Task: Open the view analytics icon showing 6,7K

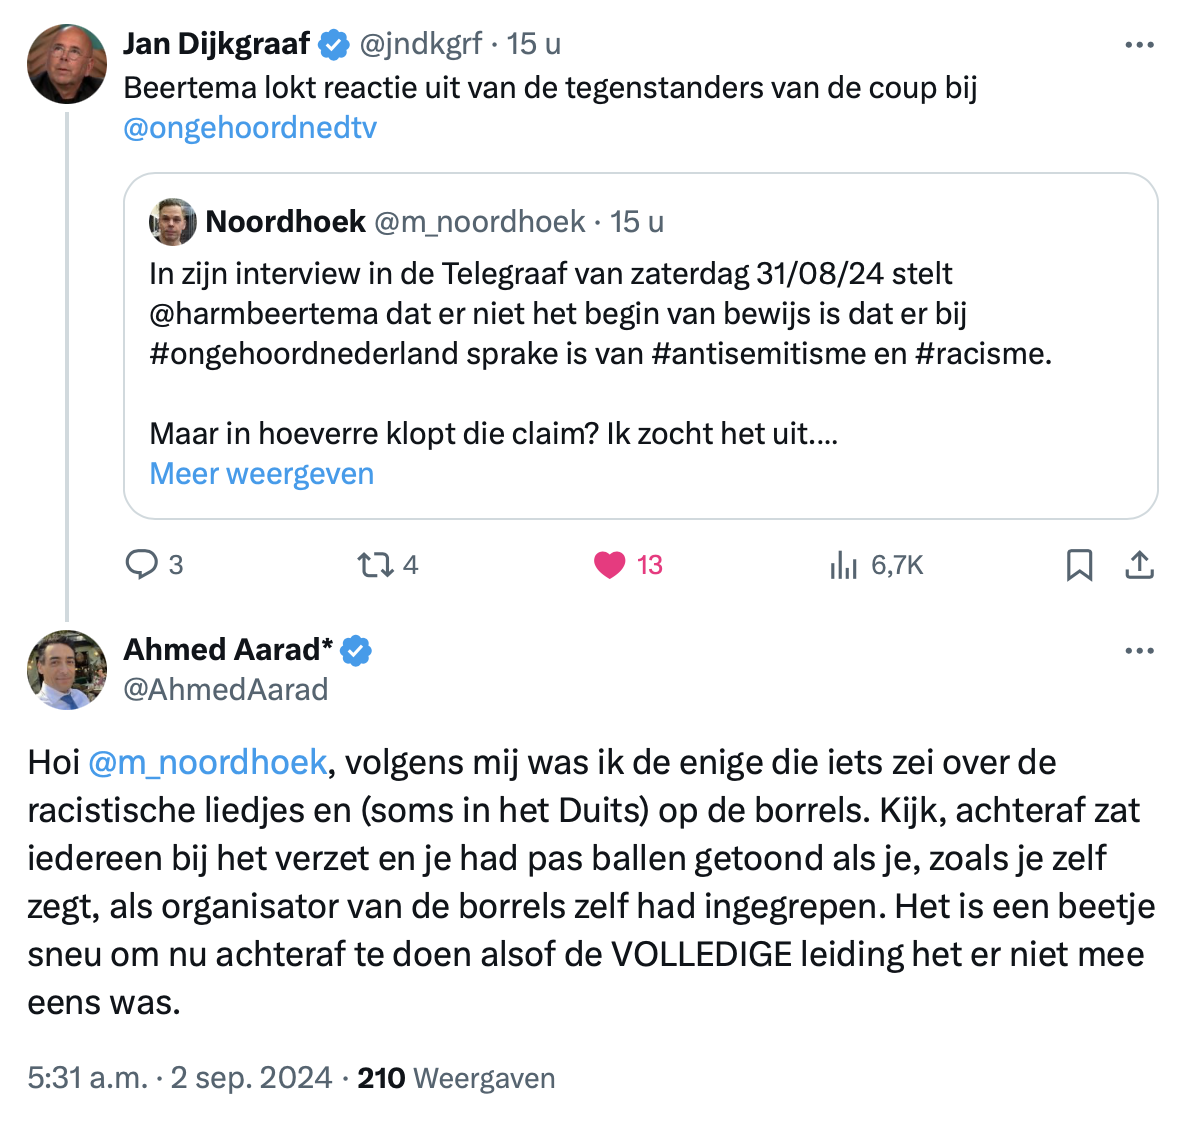Action: coord(843,565)
